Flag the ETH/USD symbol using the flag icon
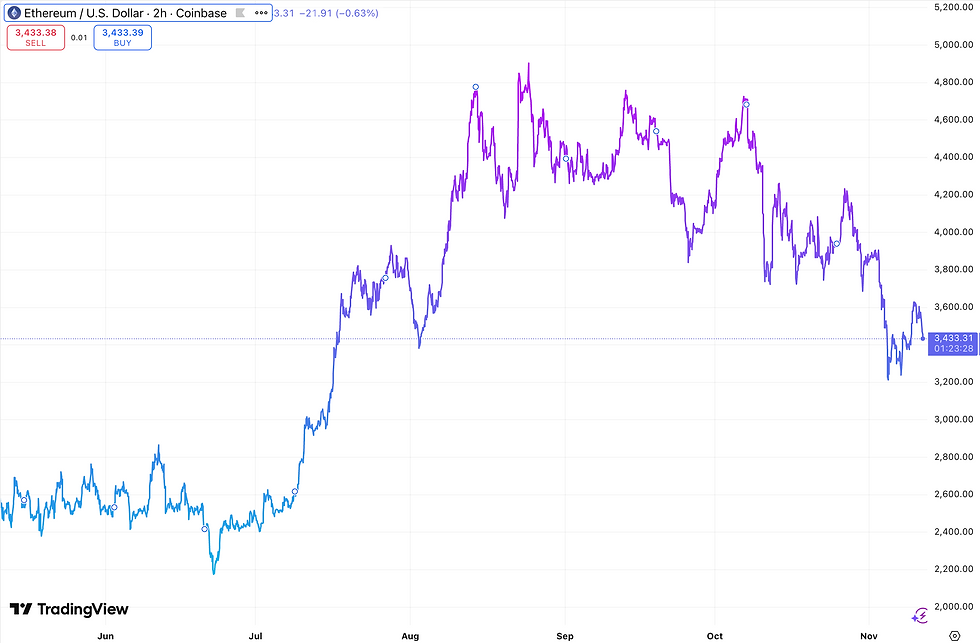This screenshot has width=980, height=643. [x=240, y=13]
